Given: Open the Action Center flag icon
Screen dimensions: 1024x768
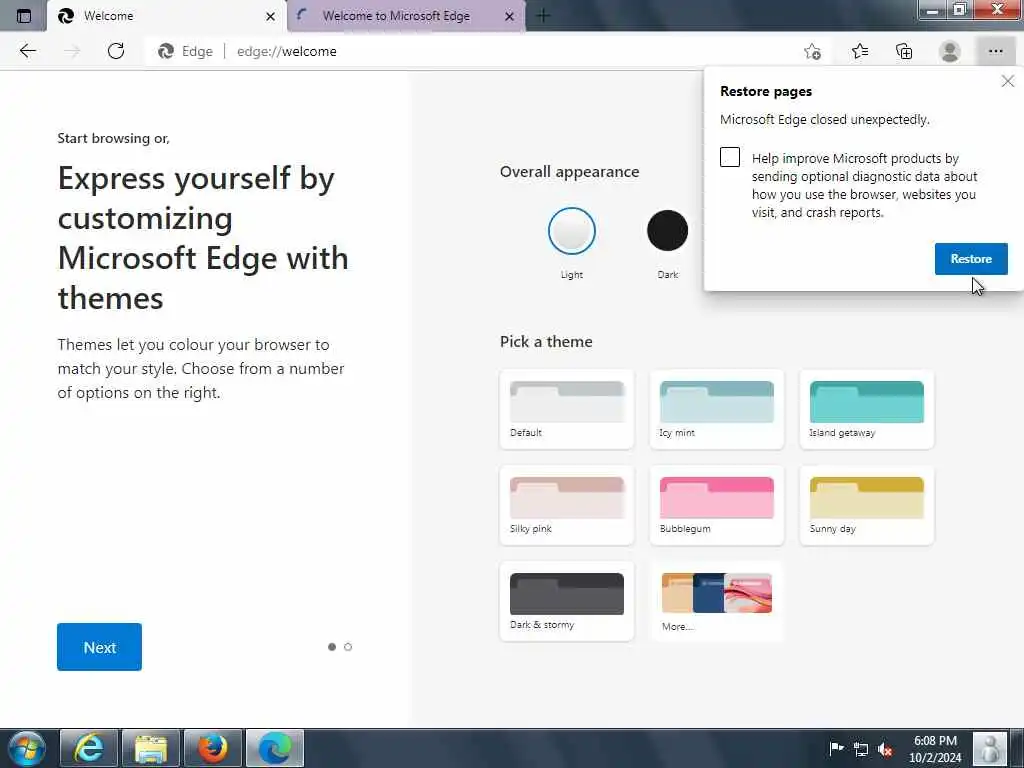Looking at the screenshot, I should 836,748.
